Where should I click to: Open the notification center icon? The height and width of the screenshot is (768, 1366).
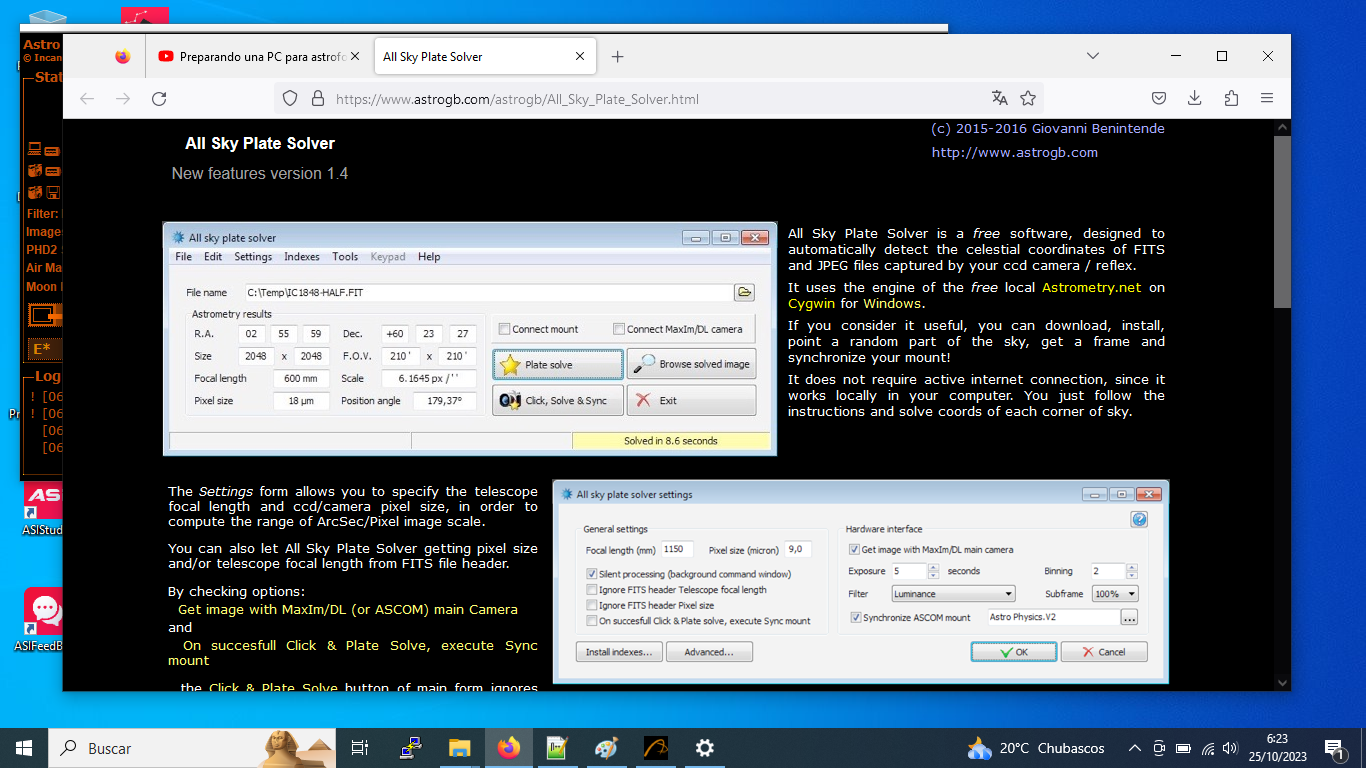tap(1335, 748)
